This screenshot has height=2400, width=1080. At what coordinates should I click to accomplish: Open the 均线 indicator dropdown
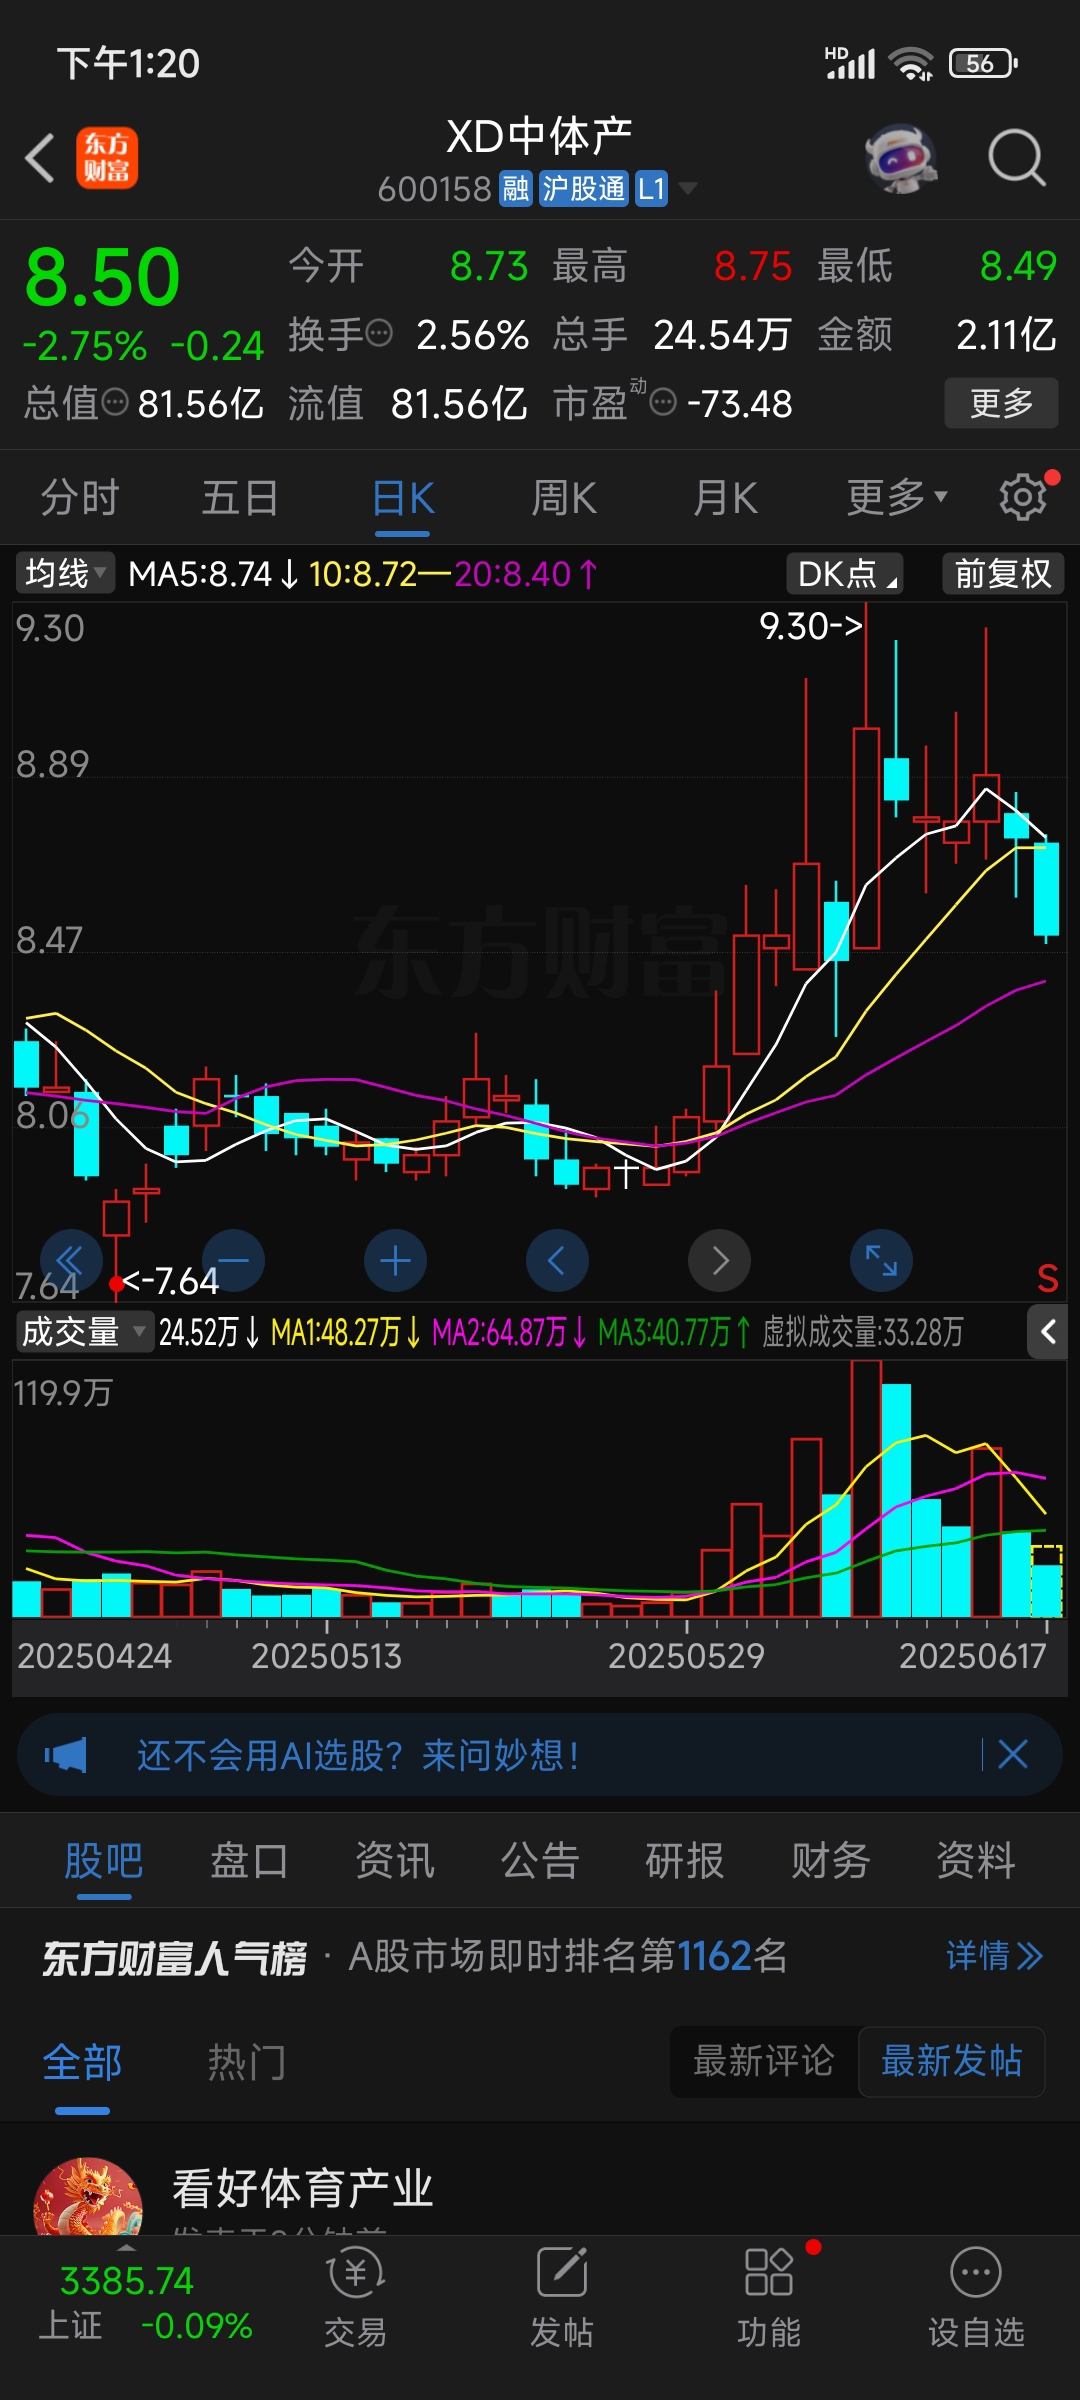tap(65, 573)
